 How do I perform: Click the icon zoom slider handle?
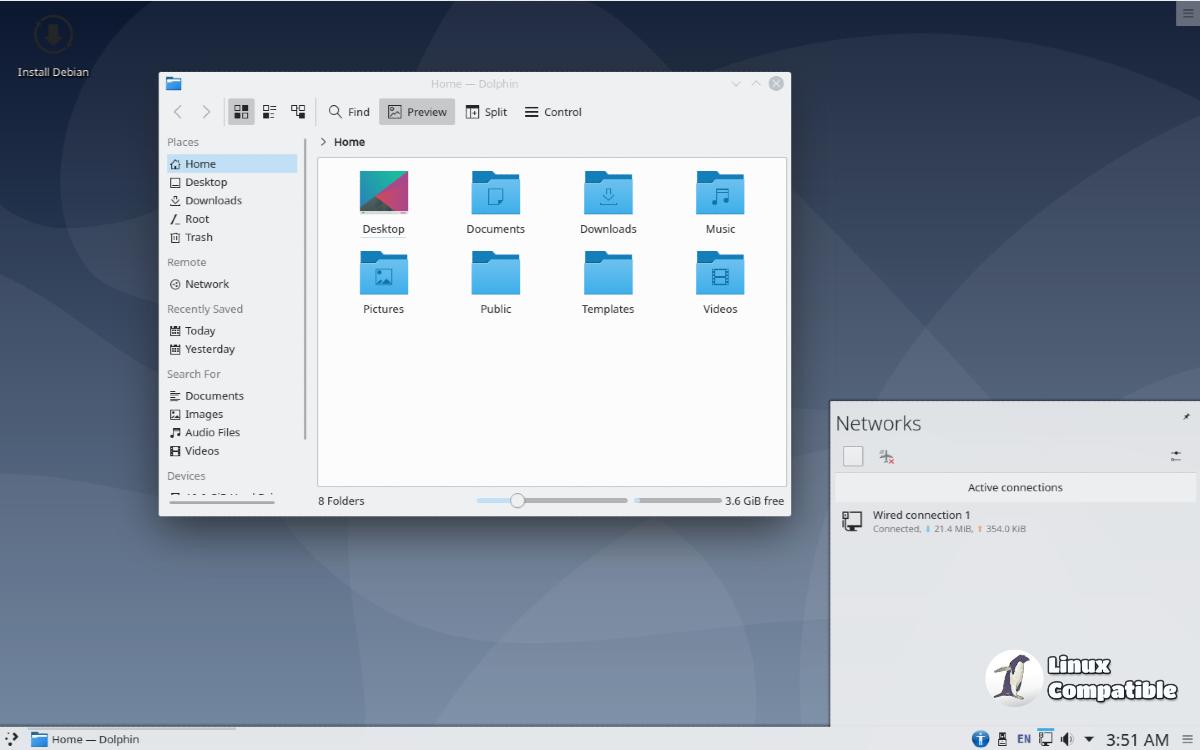click(517, 501)
